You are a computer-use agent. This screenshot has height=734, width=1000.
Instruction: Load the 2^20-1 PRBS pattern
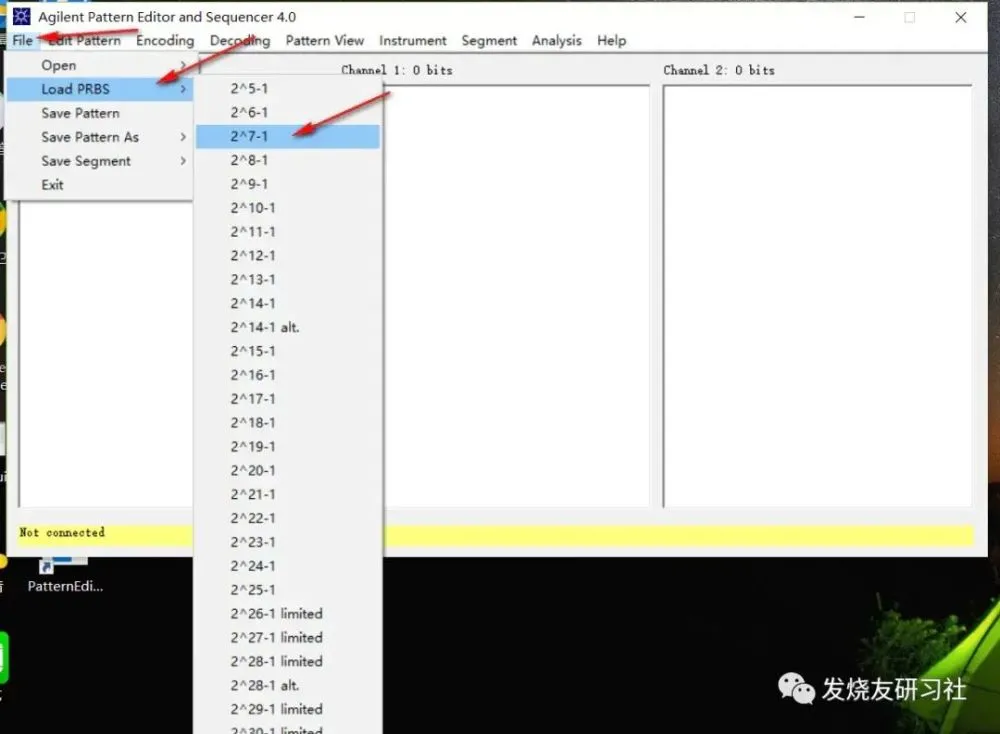(288, 470)
